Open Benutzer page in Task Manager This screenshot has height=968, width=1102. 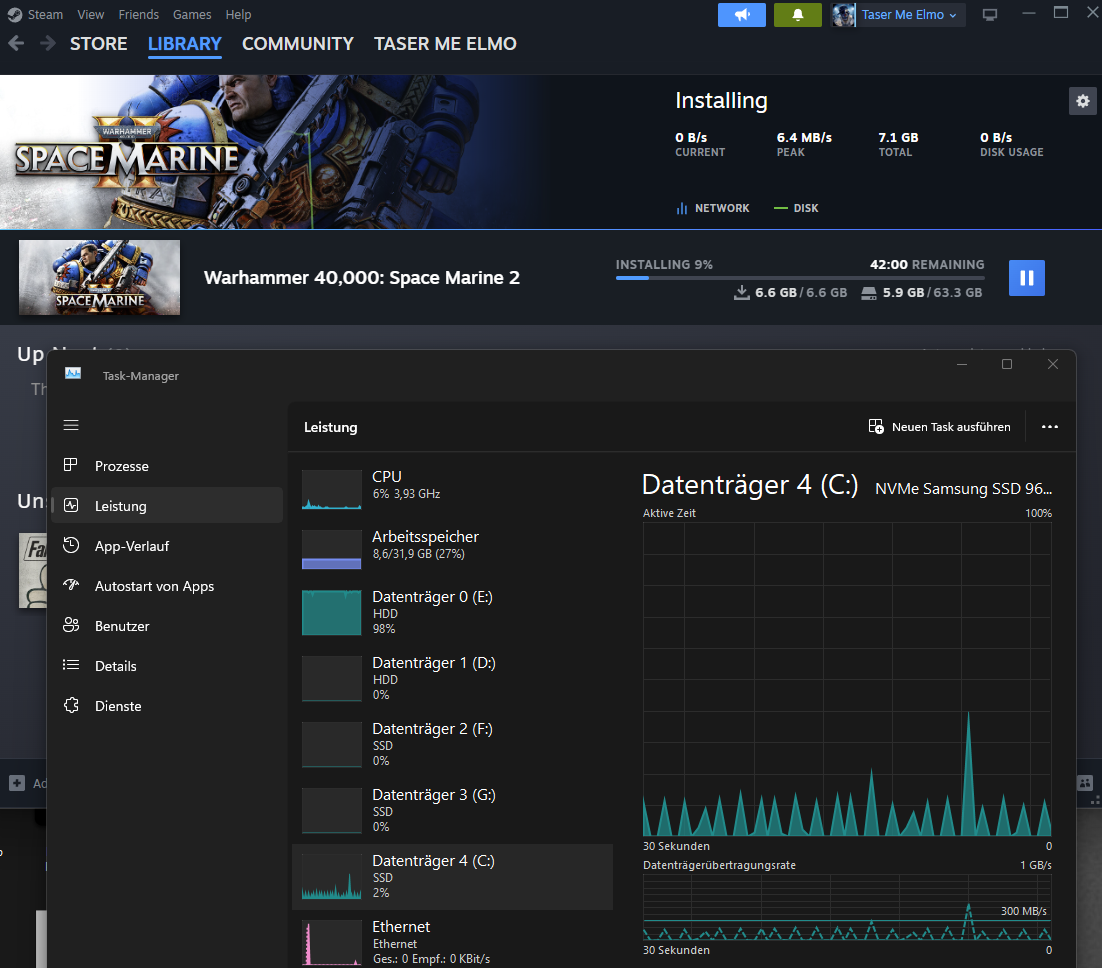167,626
